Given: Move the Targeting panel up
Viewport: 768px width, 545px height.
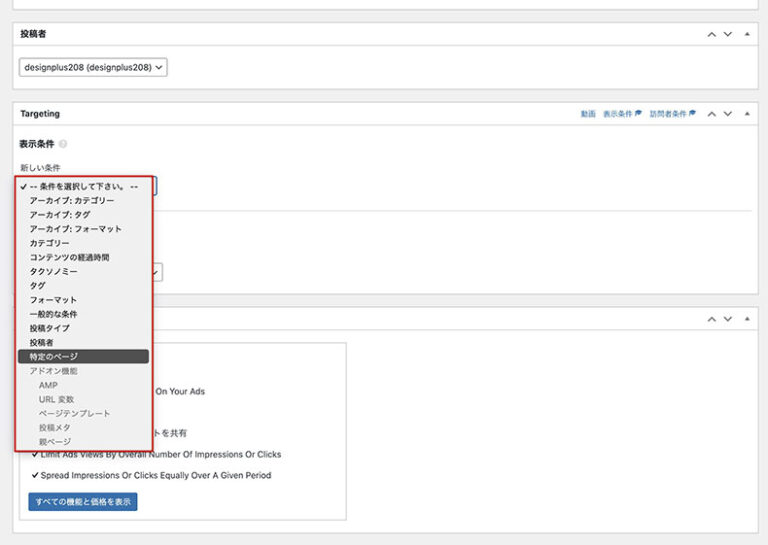Looking at the screenshot, I should pos(712,114).
